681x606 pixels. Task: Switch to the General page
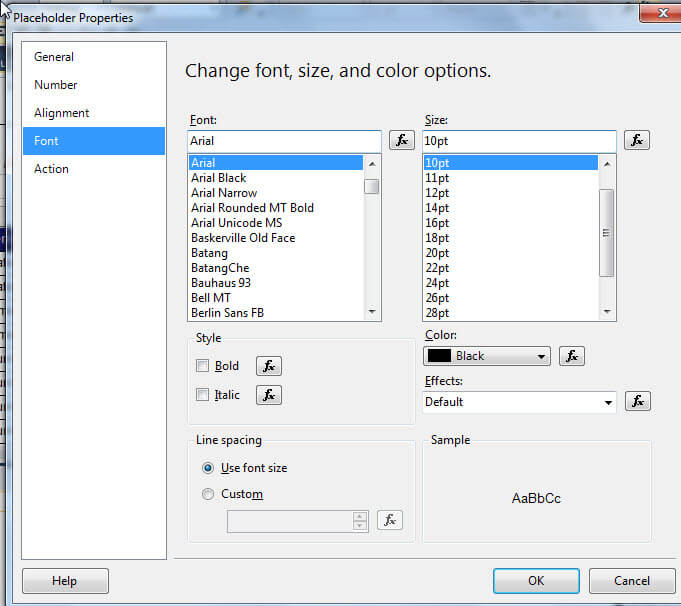click(54, 57)
